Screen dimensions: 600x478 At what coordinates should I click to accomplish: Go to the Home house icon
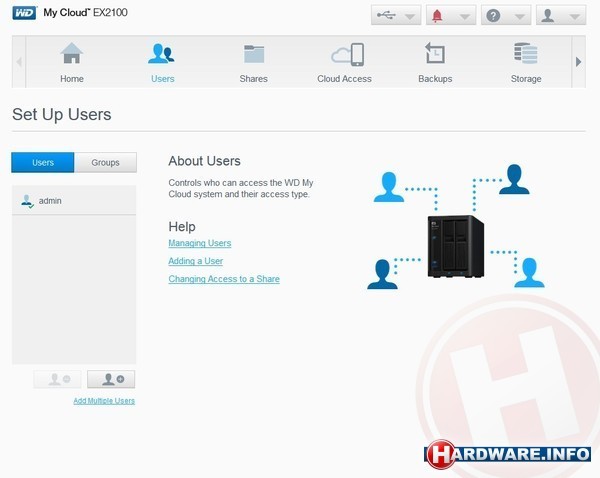[x=72, y=53]
